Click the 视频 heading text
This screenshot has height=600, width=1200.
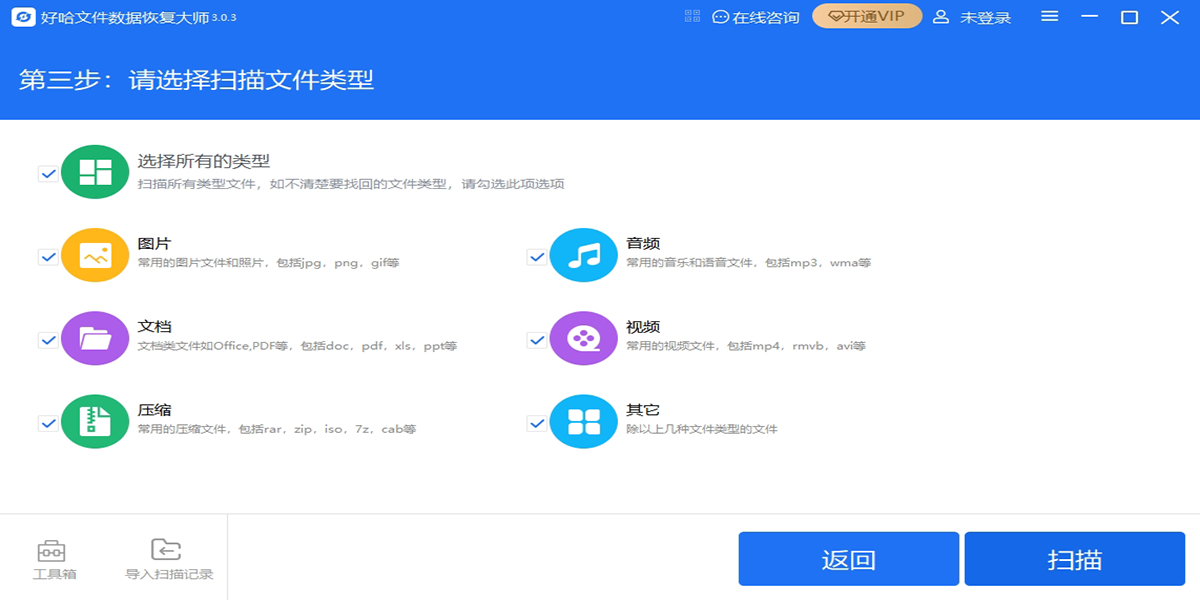(x=643, y=327)
